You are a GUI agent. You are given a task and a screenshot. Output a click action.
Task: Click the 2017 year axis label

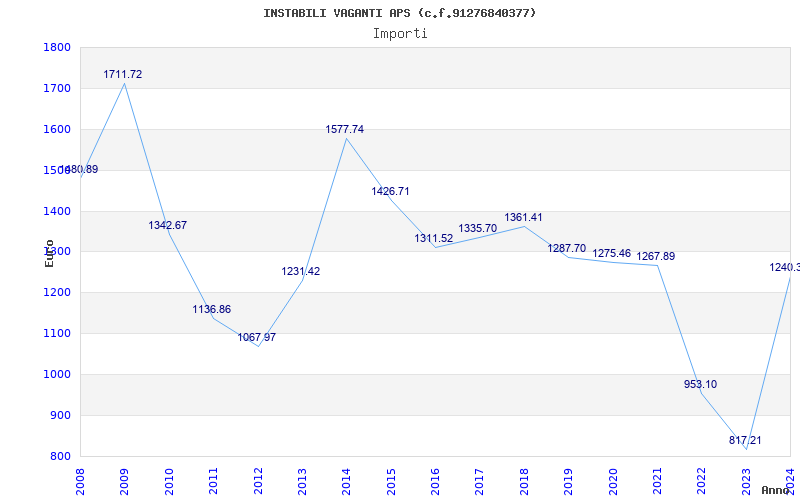pos(480,482)
